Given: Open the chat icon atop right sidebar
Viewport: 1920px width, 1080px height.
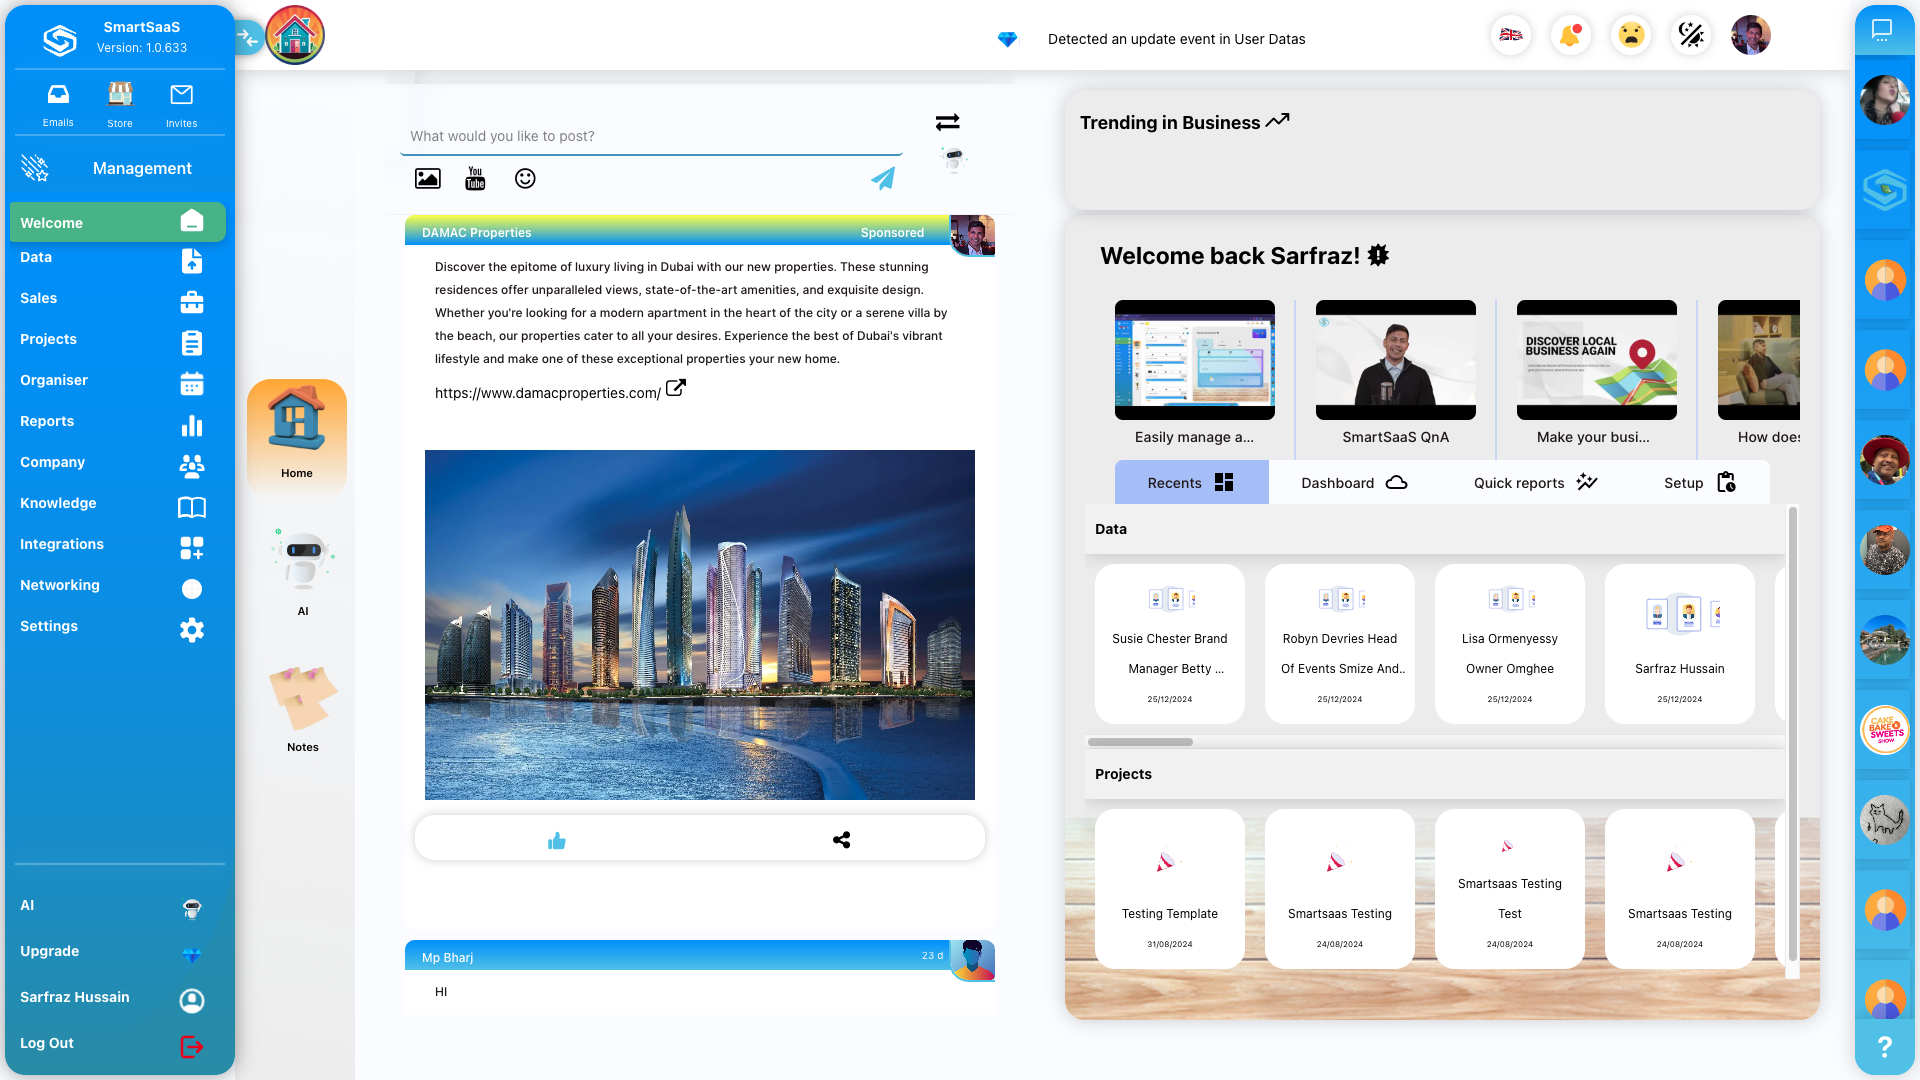Looking at the screenshot, I should (x=1882, y=30).
